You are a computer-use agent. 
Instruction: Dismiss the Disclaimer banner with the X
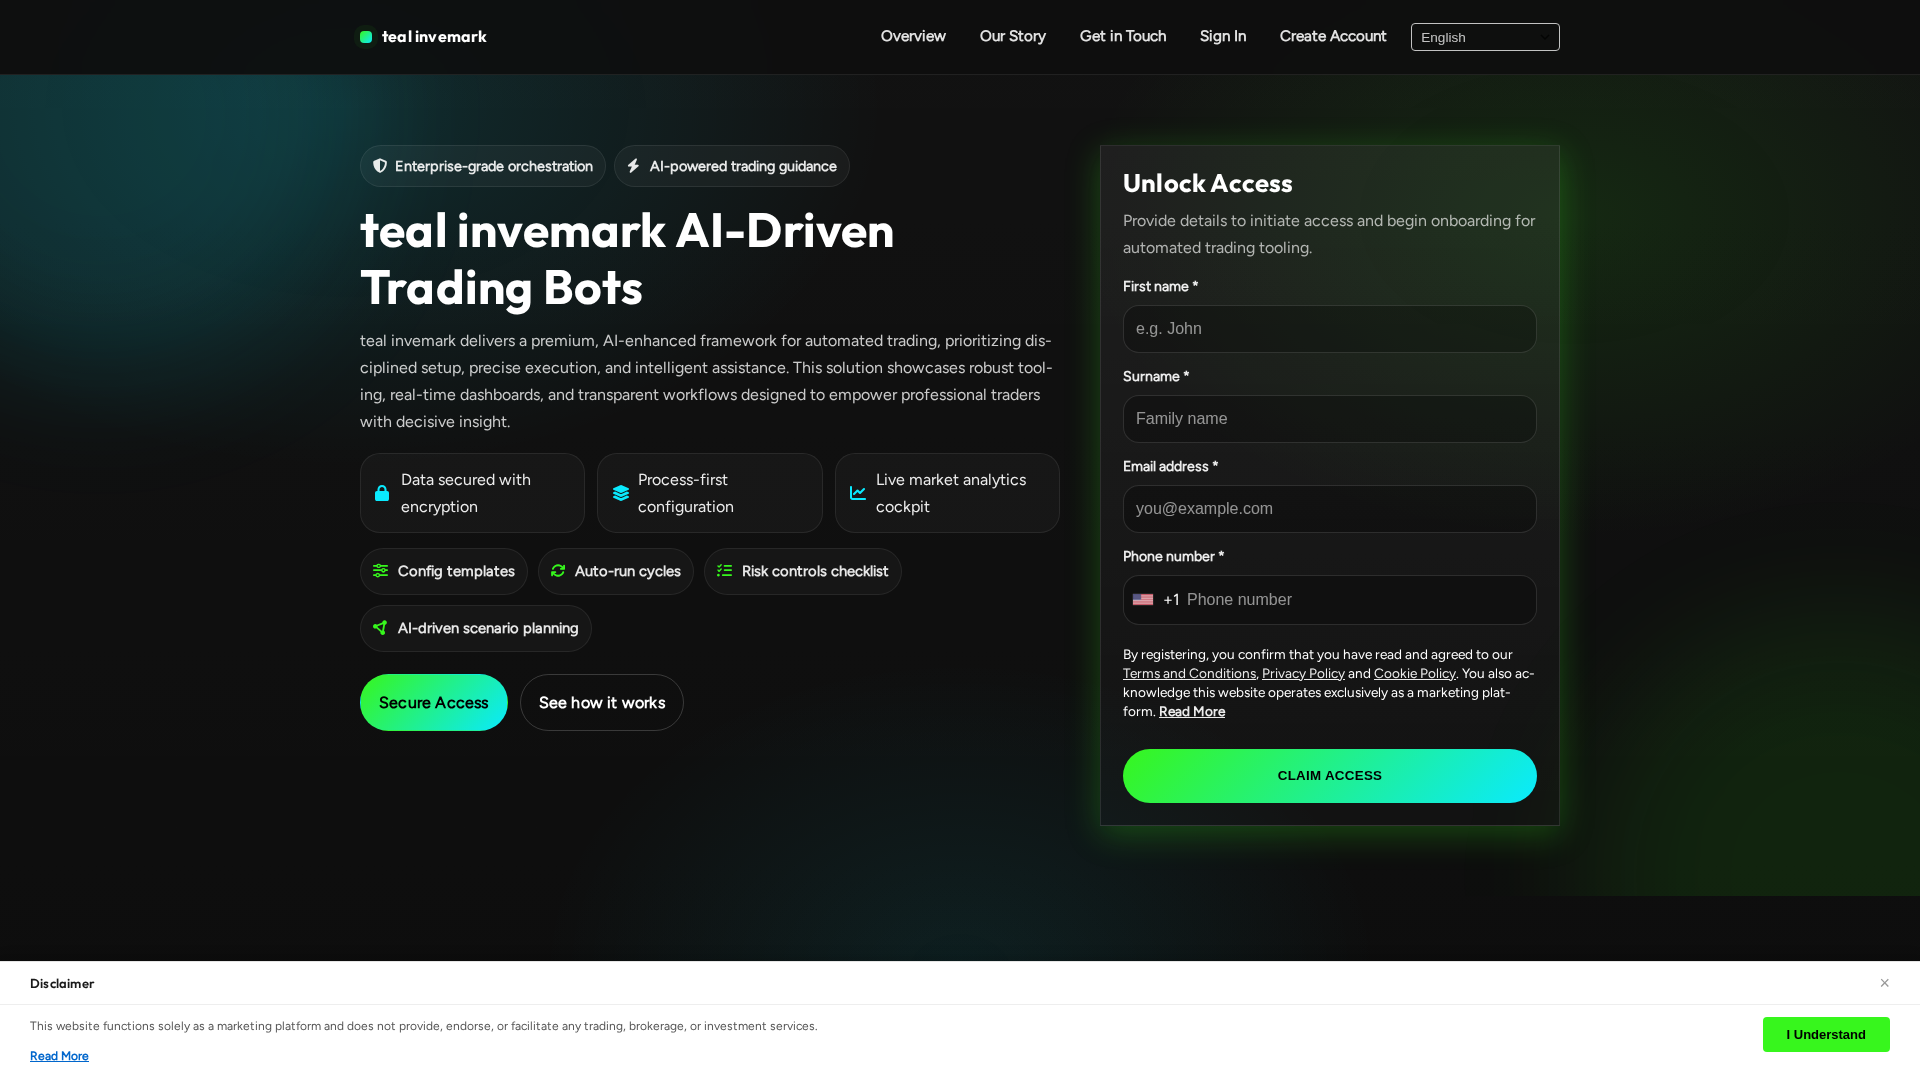pyautogui.click(x=1884, y=983)
